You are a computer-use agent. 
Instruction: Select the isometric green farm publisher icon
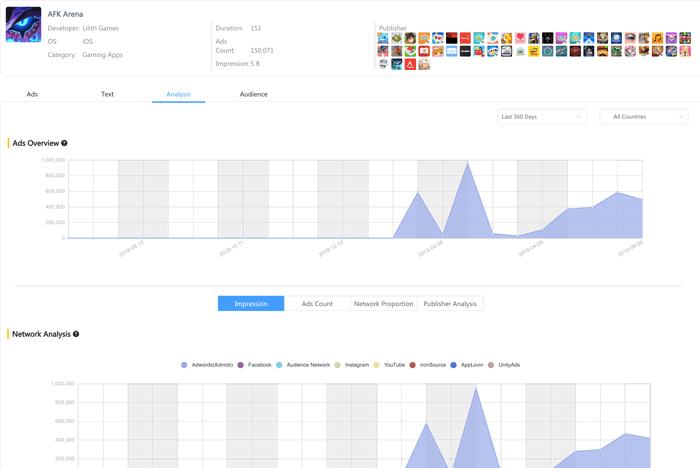[x=397, y=38]
